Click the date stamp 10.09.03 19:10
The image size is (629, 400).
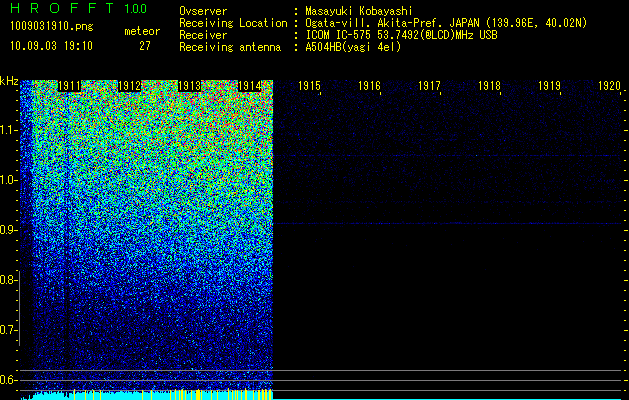(51, 46)
